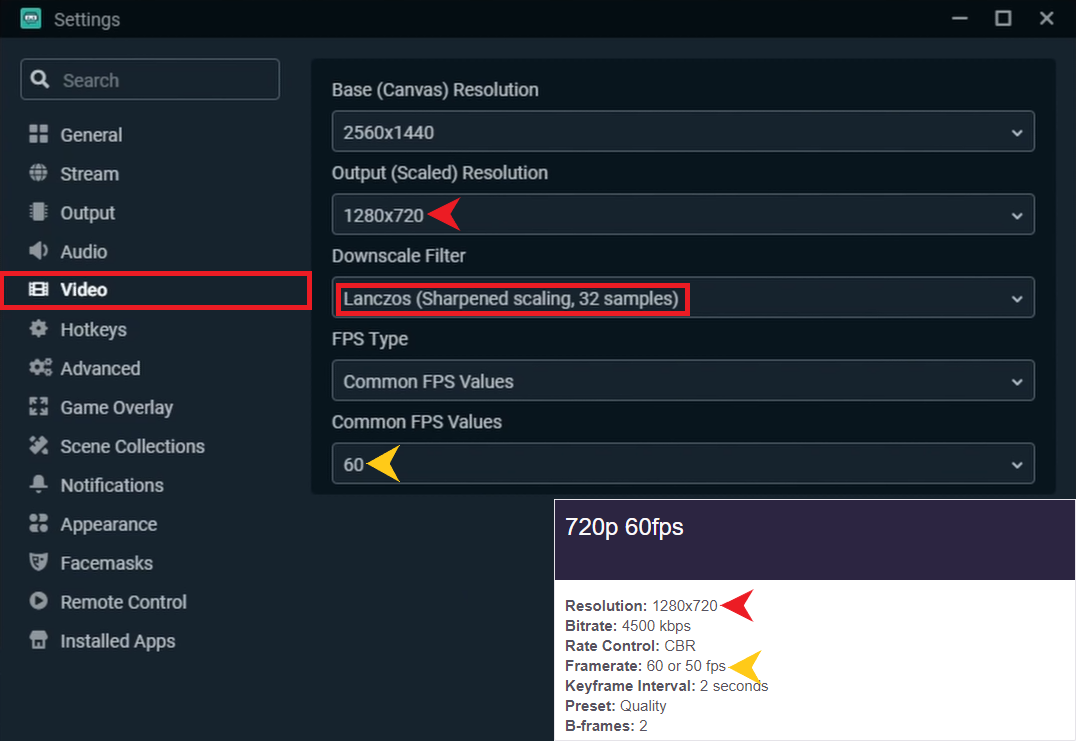1076x741 pixels.
Task: Click the 'Rate Control: CBR' text
Action: (x=630, y=646)
